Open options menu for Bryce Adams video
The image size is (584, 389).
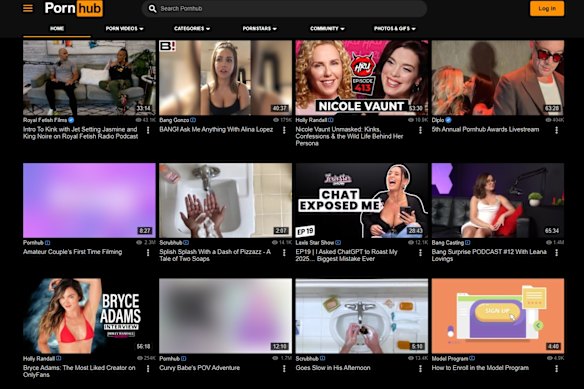[x=148, y=369]
